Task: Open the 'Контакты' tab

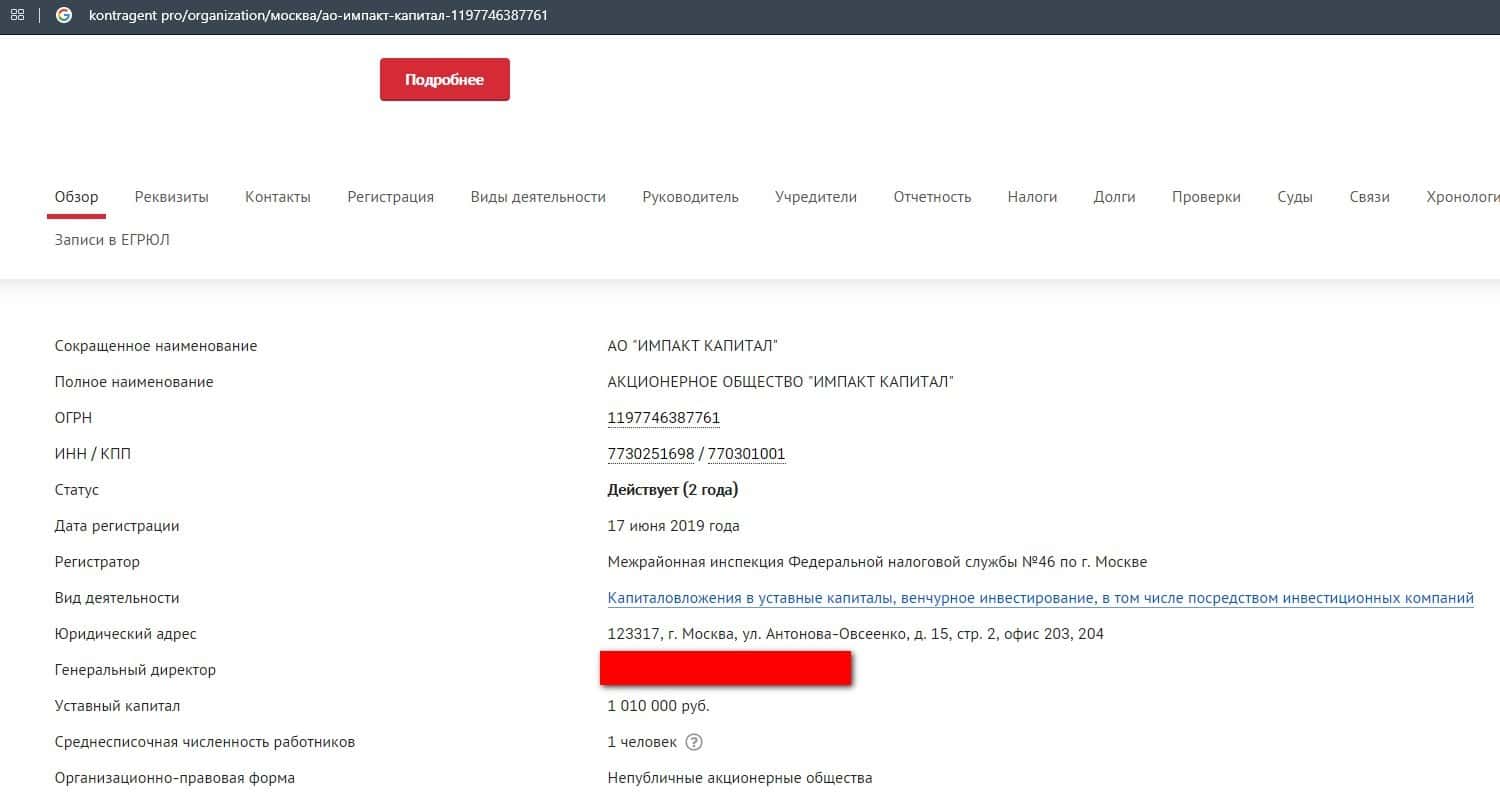Action: [x=278, y=197]
